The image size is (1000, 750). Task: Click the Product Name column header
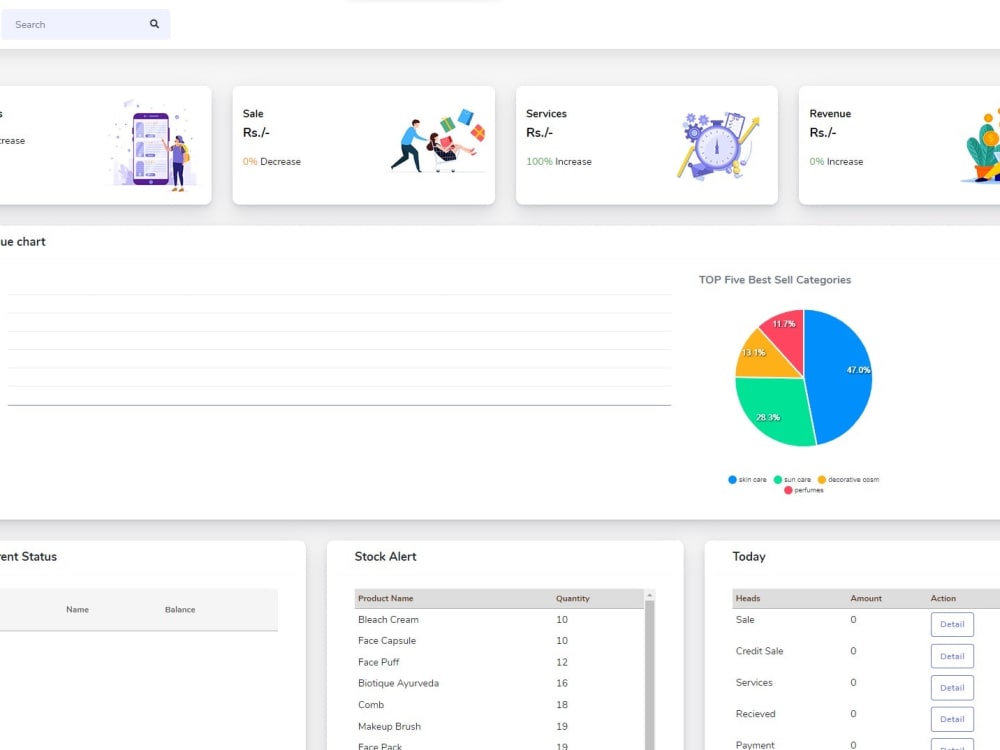[x=384, y=598]
